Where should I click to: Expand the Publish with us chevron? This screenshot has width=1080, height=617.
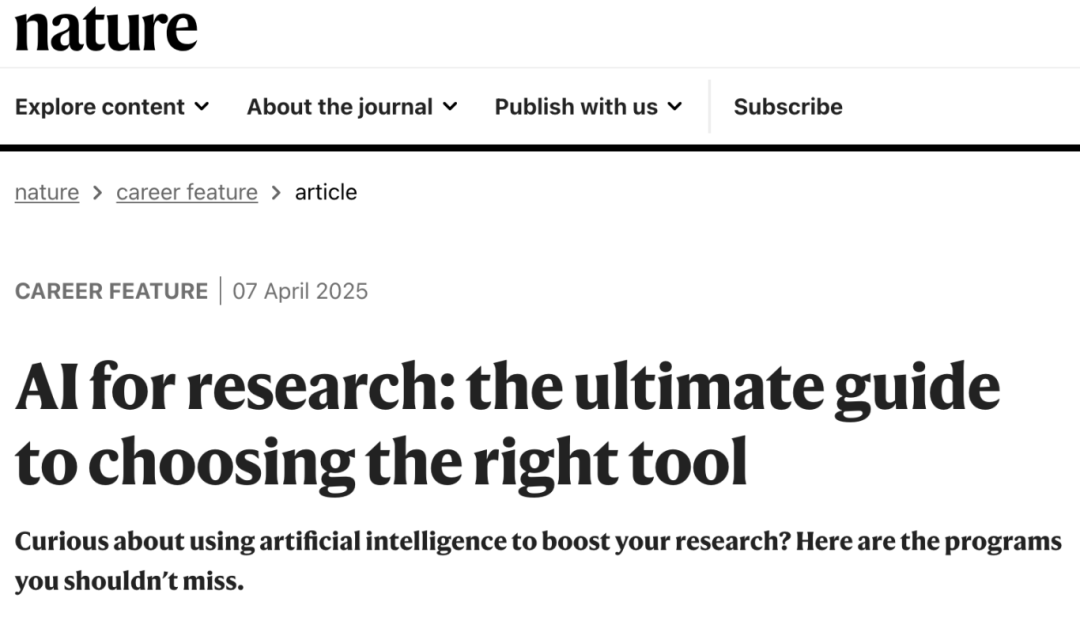coord(676,106)
